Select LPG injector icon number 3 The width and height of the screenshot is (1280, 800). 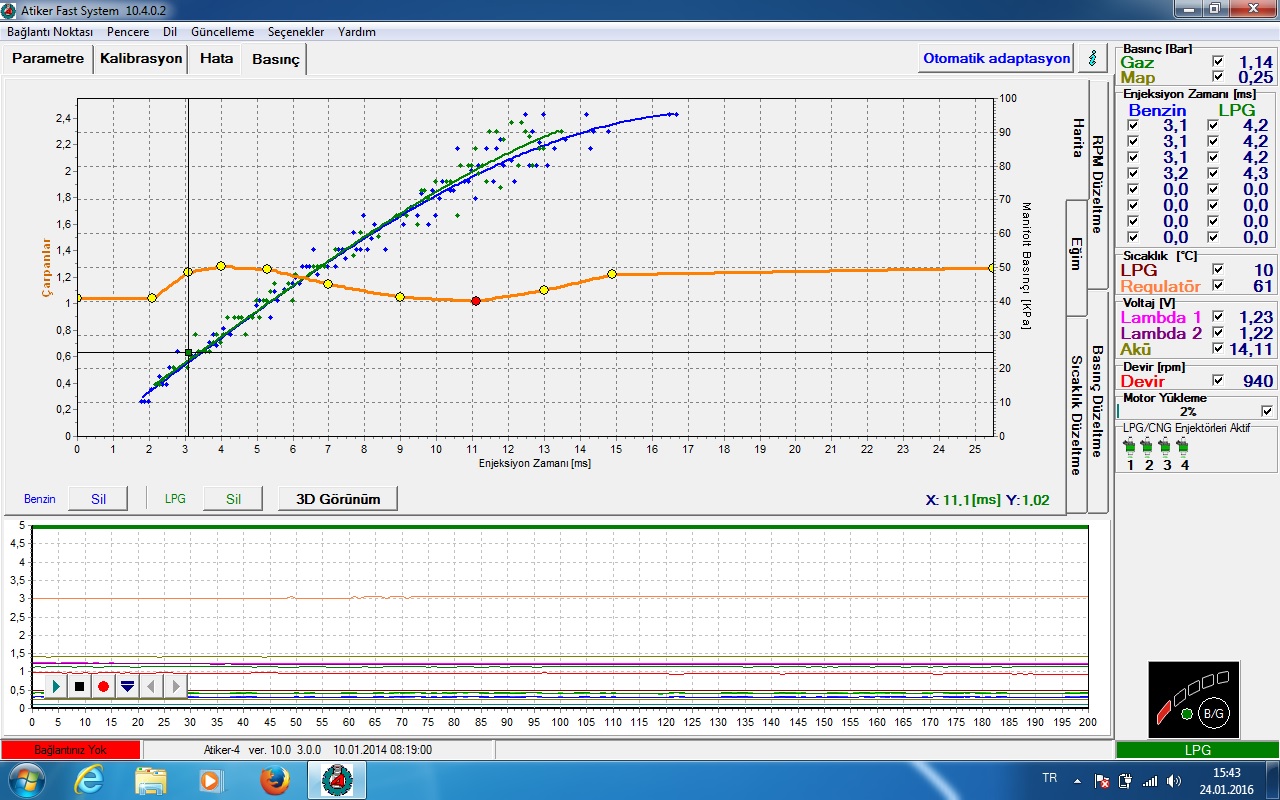tap(1166, 447)
